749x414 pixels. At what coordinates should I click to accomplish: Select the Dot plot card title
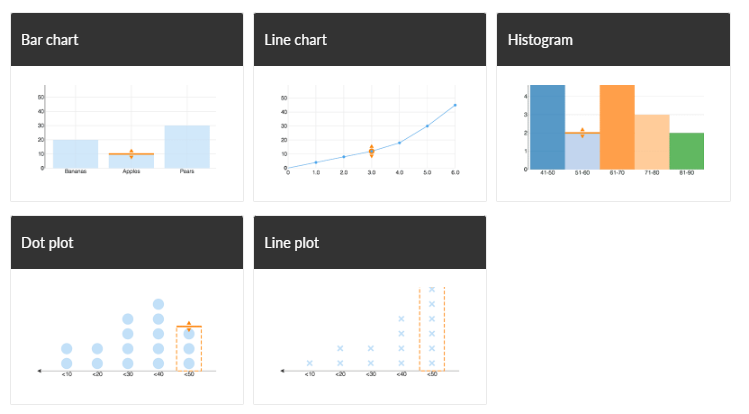[47, 243]
